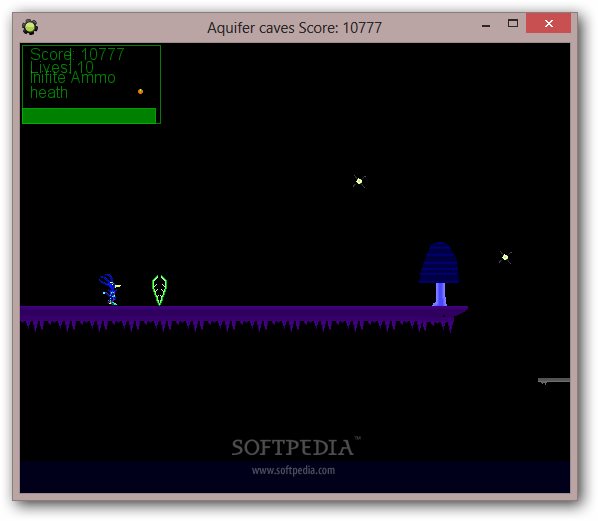This screenshot has height=521, width=598.
Task: Click the 'Score: 10777' HUD text
Action: (77, 54)
